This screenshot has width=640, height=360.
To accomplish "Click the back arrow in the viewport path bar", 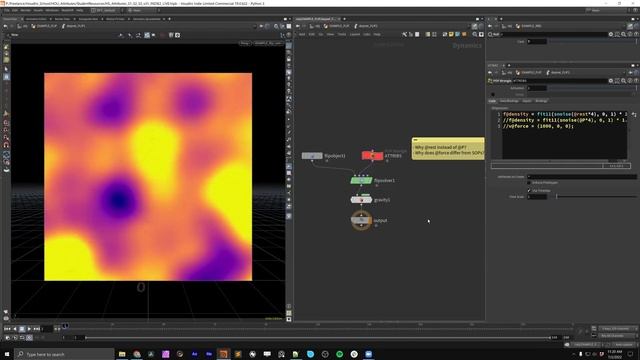I will coord(5,26).
